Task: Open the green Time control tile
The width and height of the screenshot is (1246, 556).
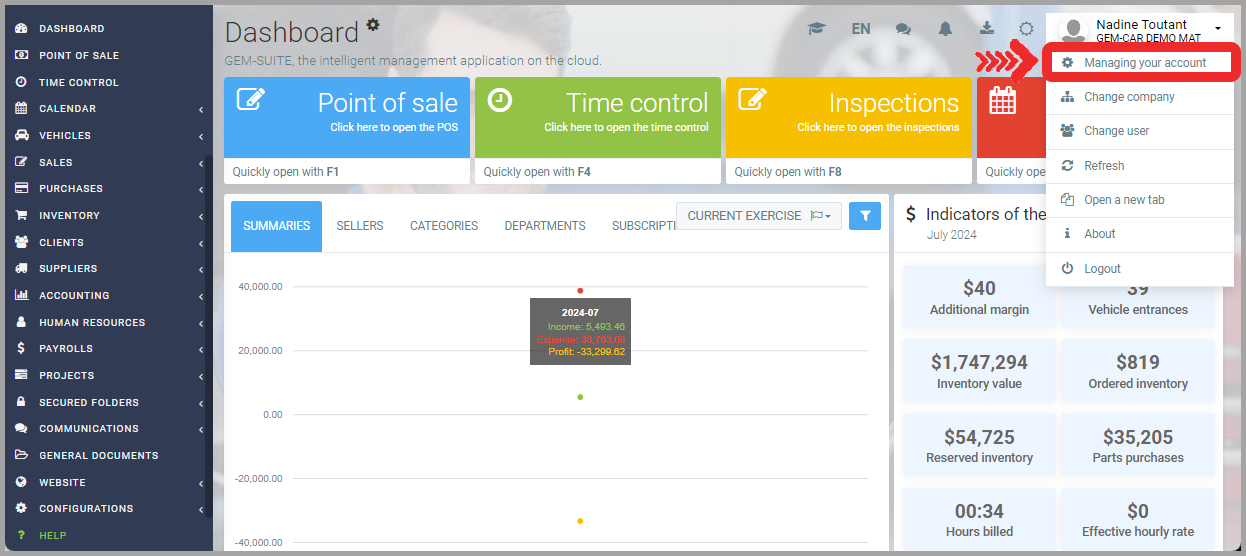Action: click(597, 117)
